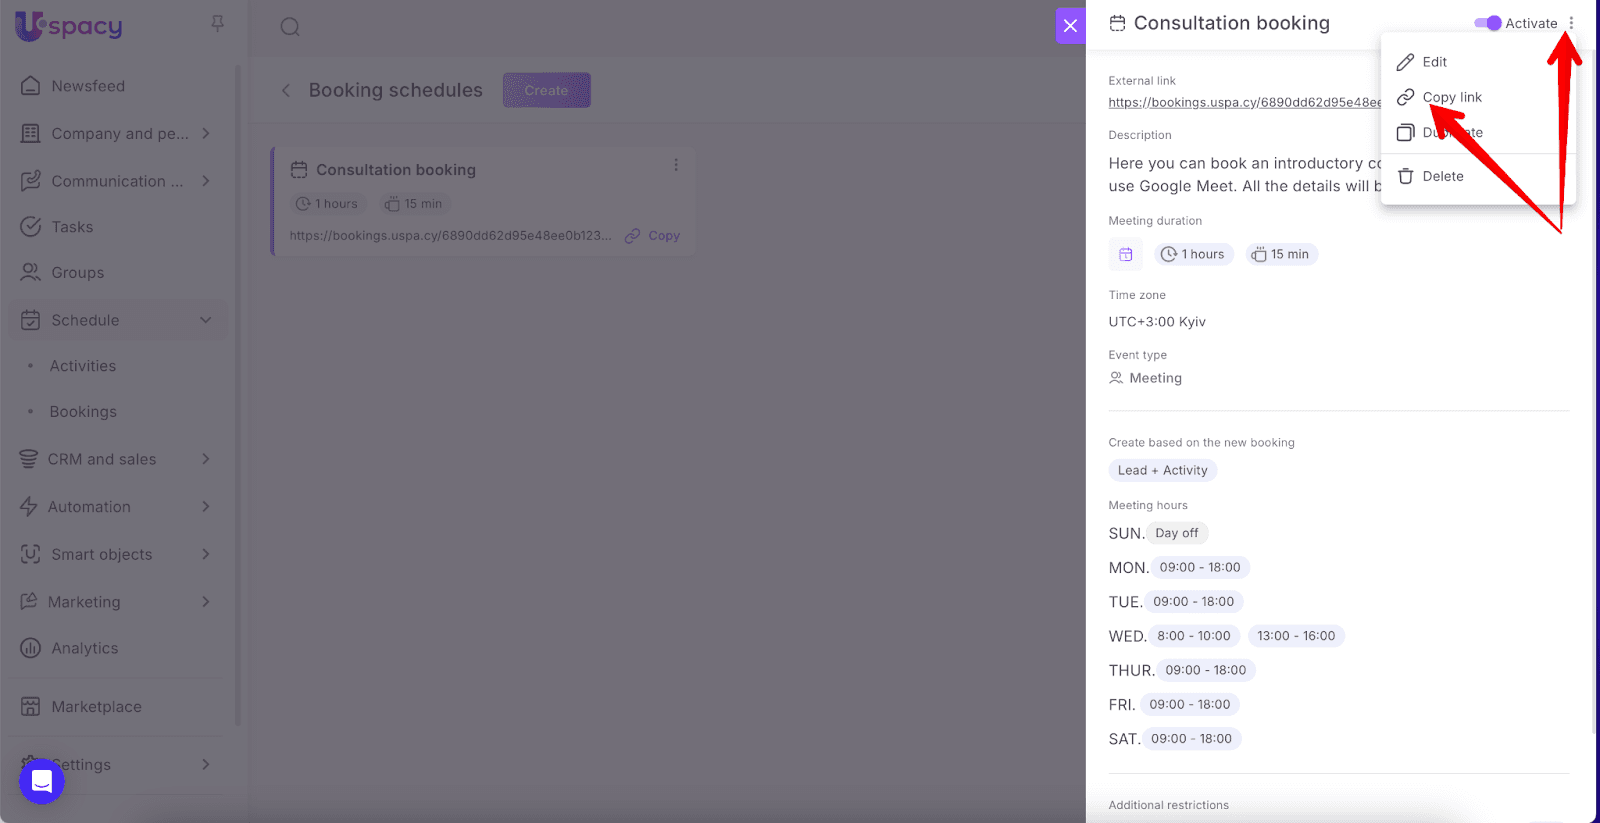Open Marketplace in the sidebar
The height and width of the screenshot is (823, 1600).
96,707
